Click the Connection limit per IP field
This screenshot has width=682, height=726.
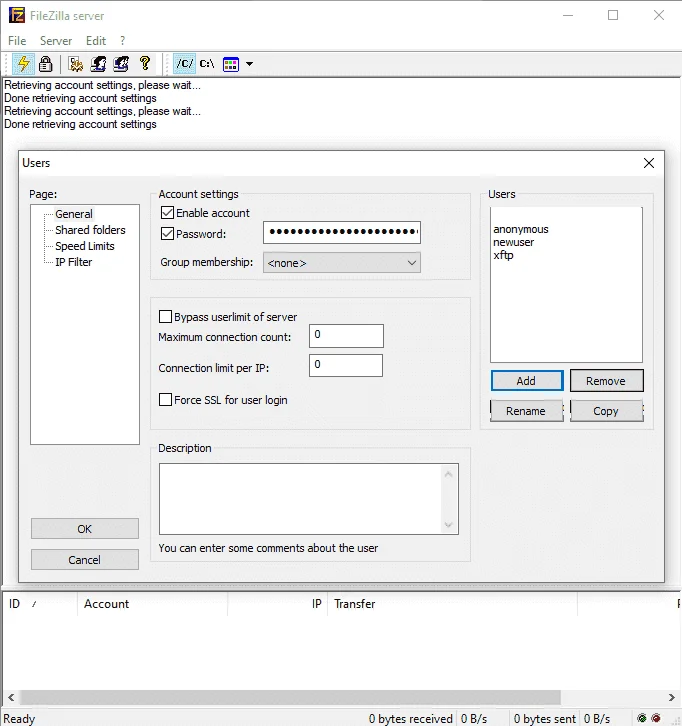click(346, 365)
